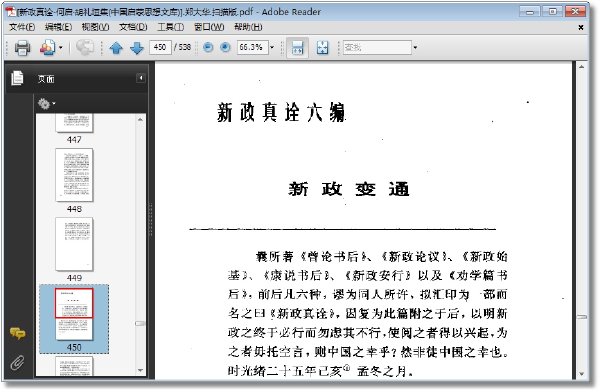The height and width of the screenshot is (392, 600).
Task: Click thumbnail panel scroll up arrow
Action: (x=140, y=120)
